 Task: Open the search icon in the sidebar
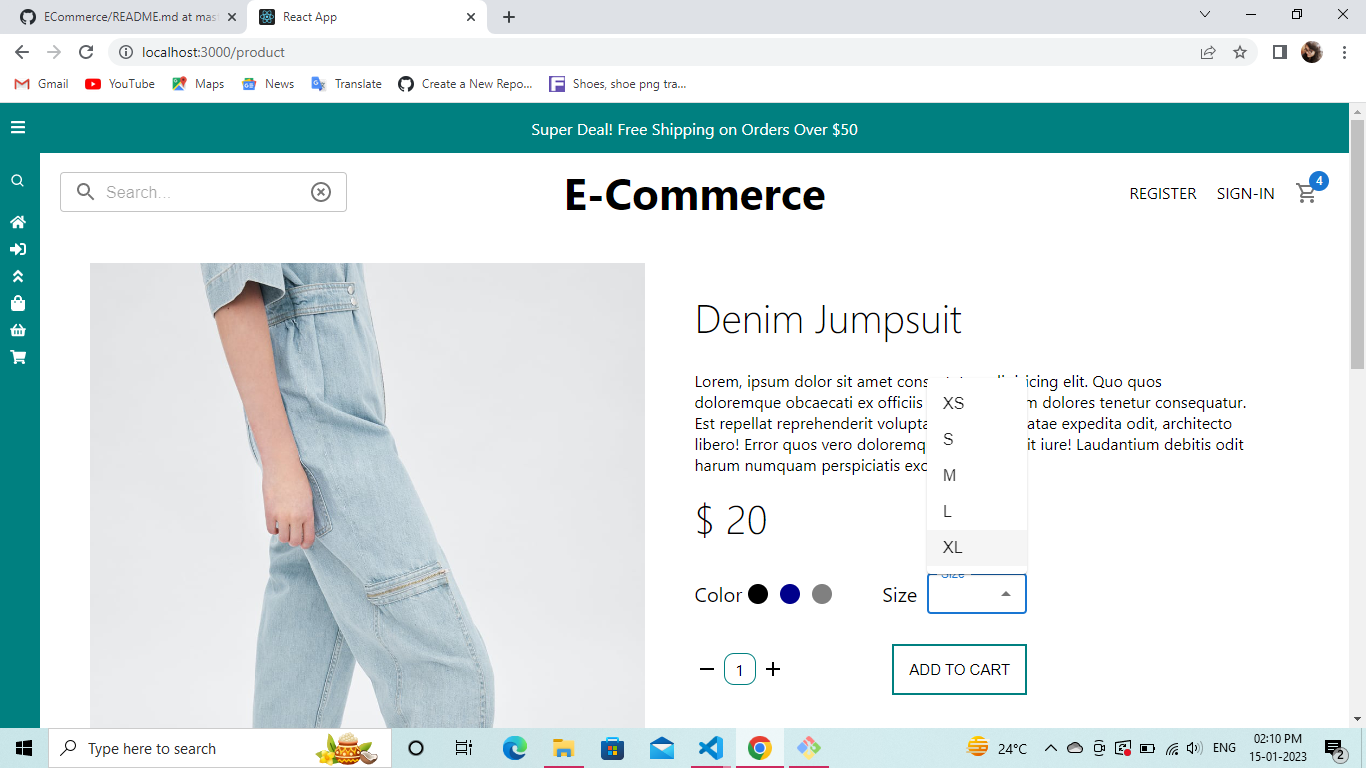[17, 181]
